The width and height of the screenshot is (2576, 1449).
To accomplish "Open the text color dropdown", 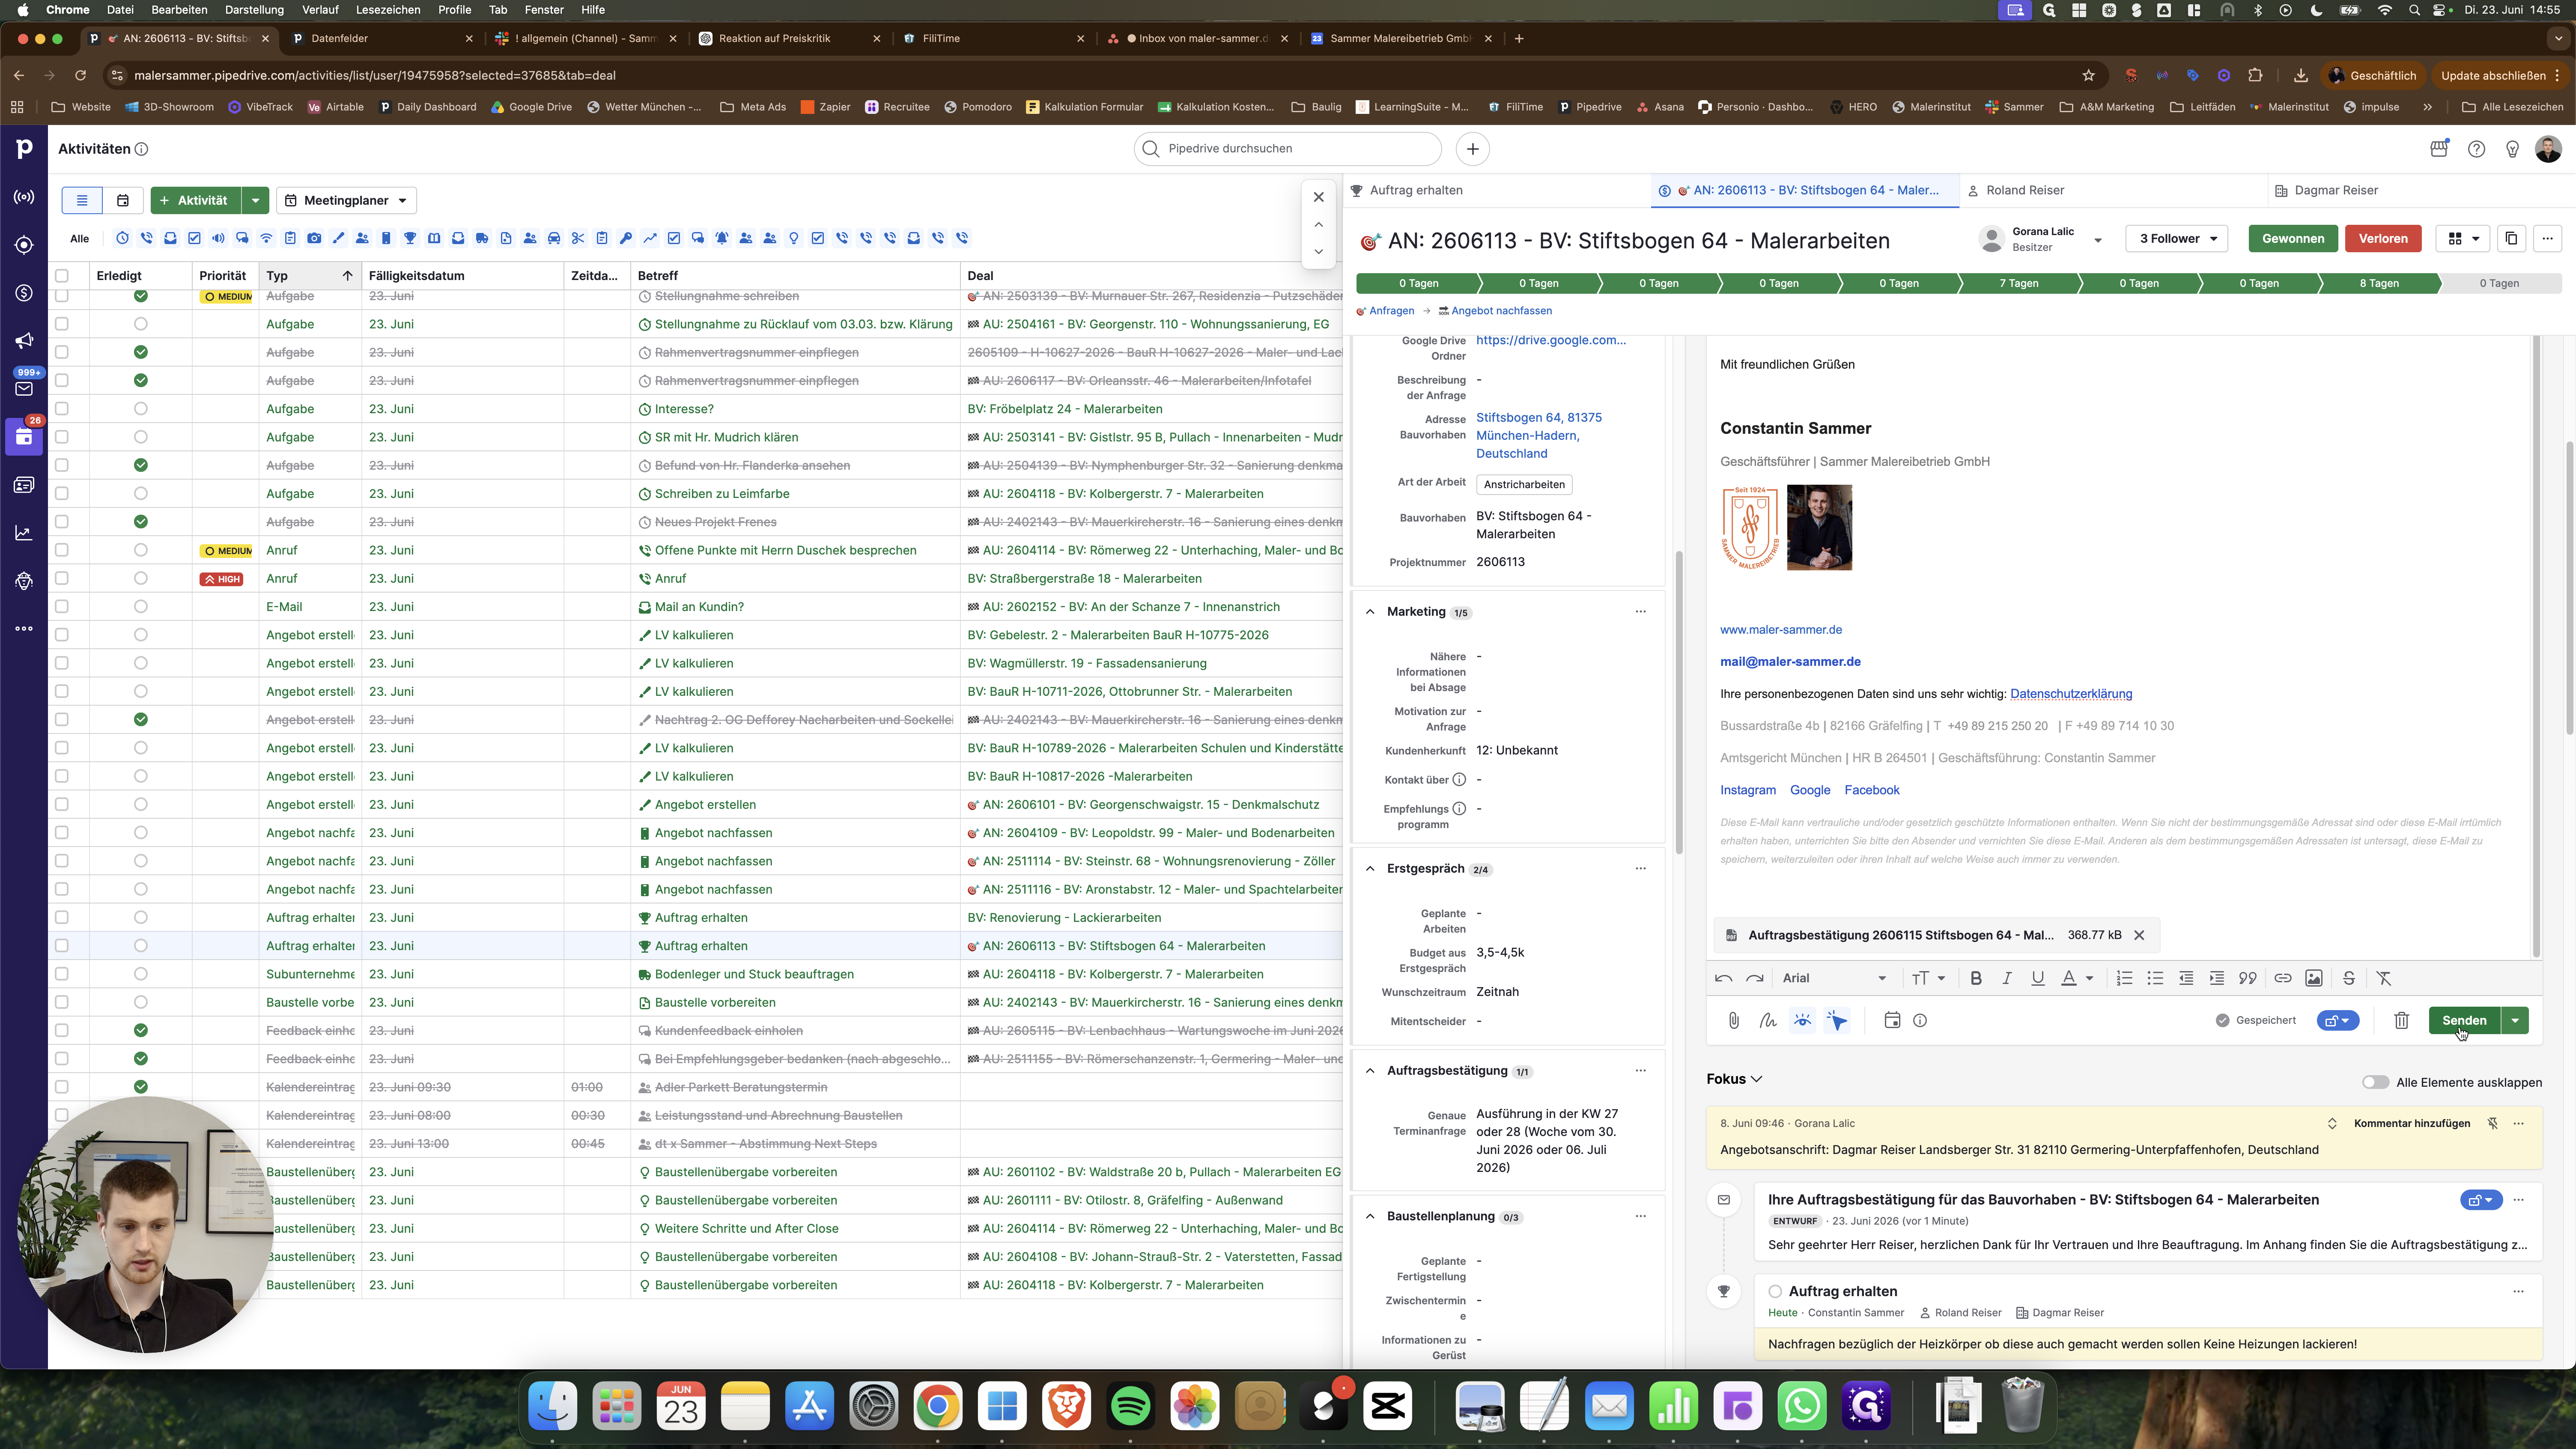I will coord(2077,978).
